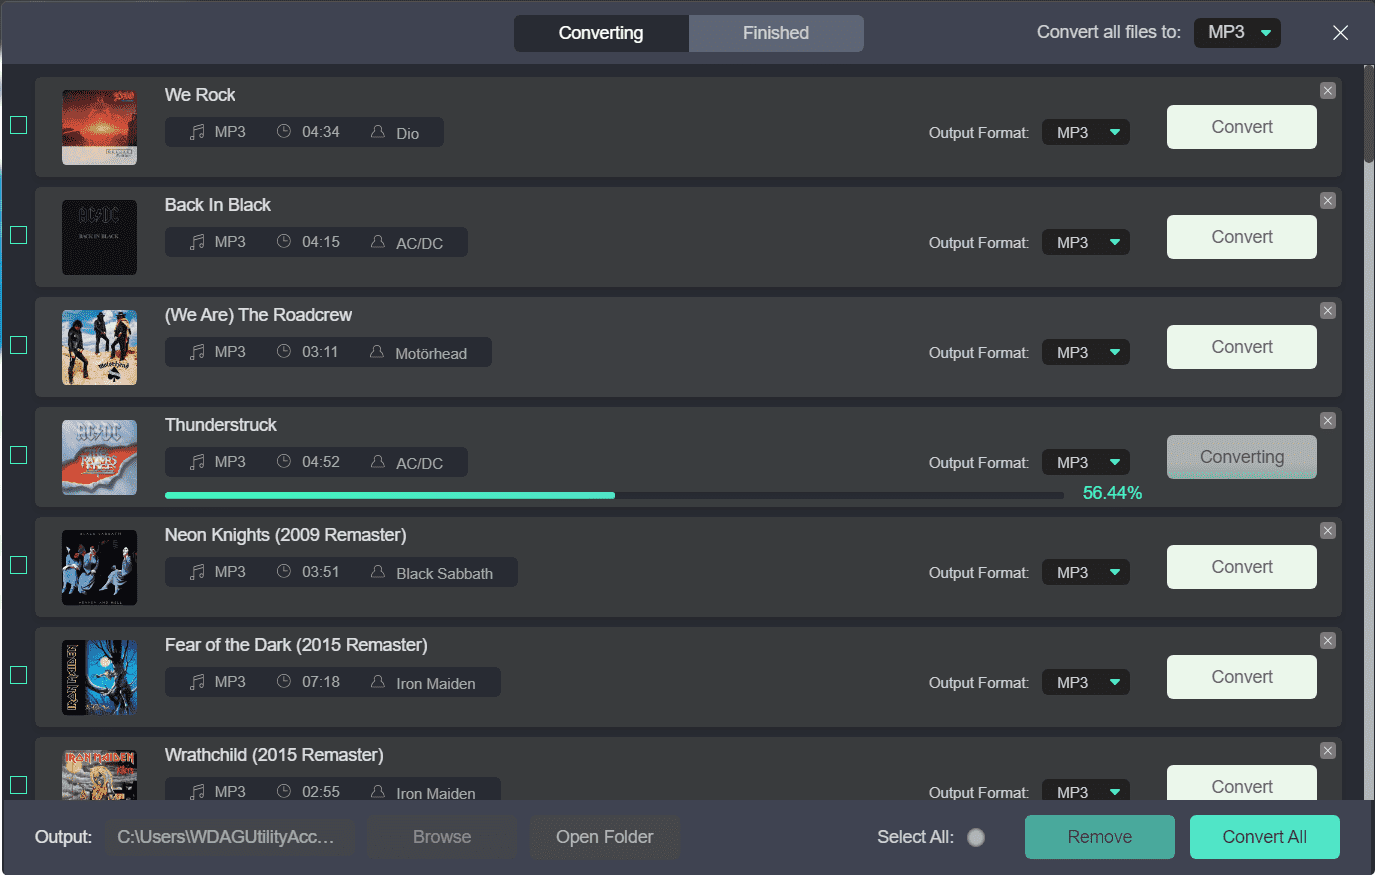Click the music note icon in Thunderstruck row
The width and height of the screenshot is (1375, 875).
click(x=197, y=462)
